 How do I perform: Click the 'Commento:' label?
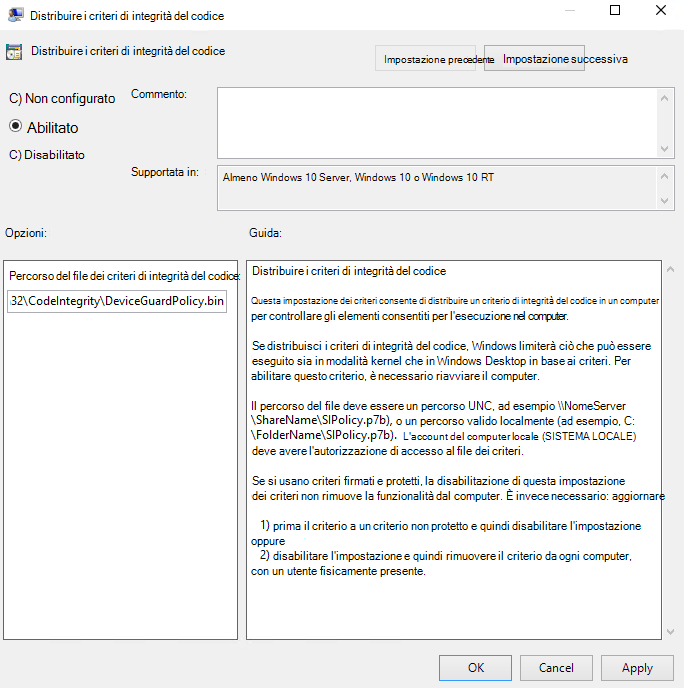point(158,94)
